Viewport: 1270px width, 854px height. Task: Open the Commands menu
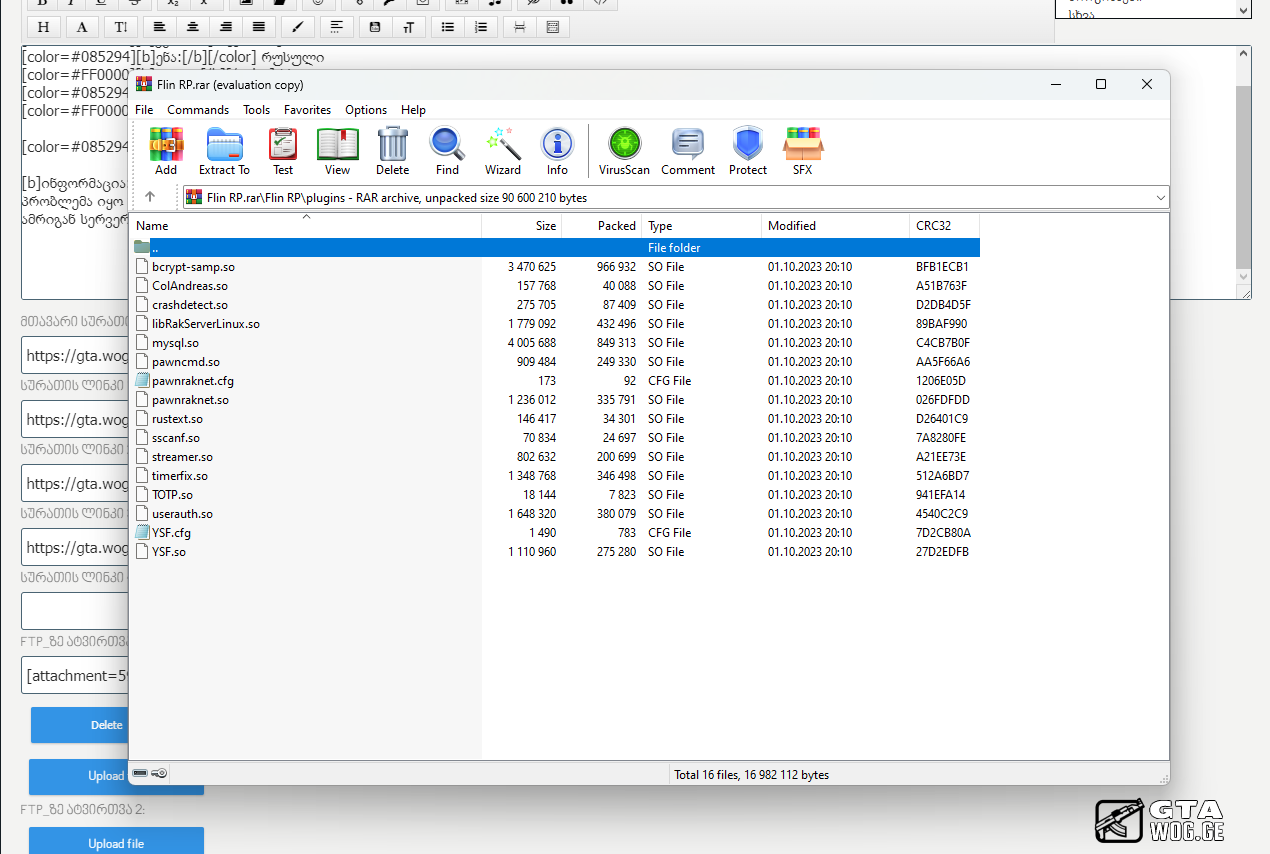coord(198,110)
